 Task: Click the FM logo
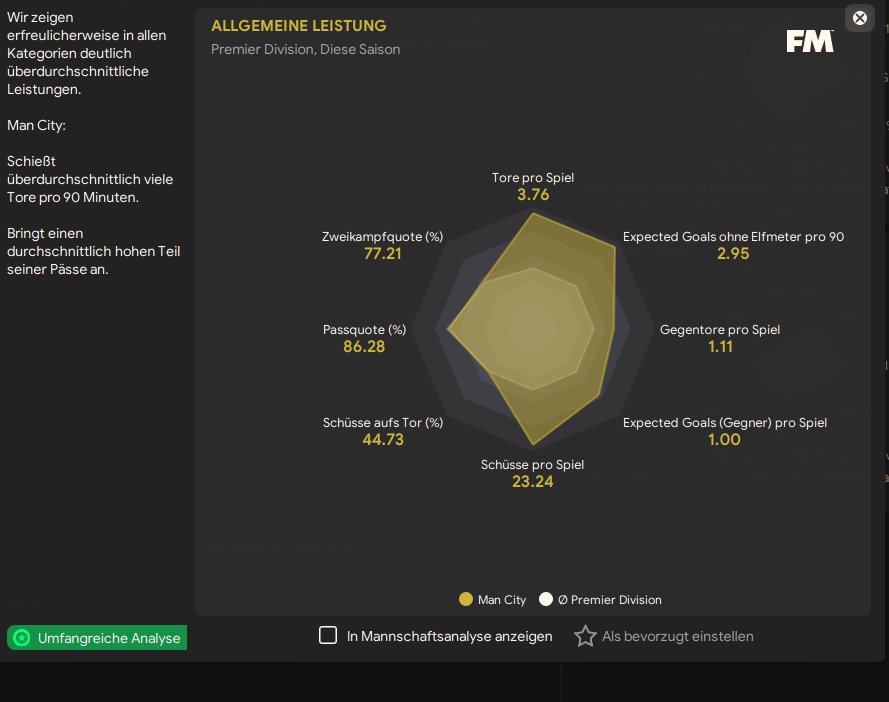pyautogui.click(x=809, y=41)
